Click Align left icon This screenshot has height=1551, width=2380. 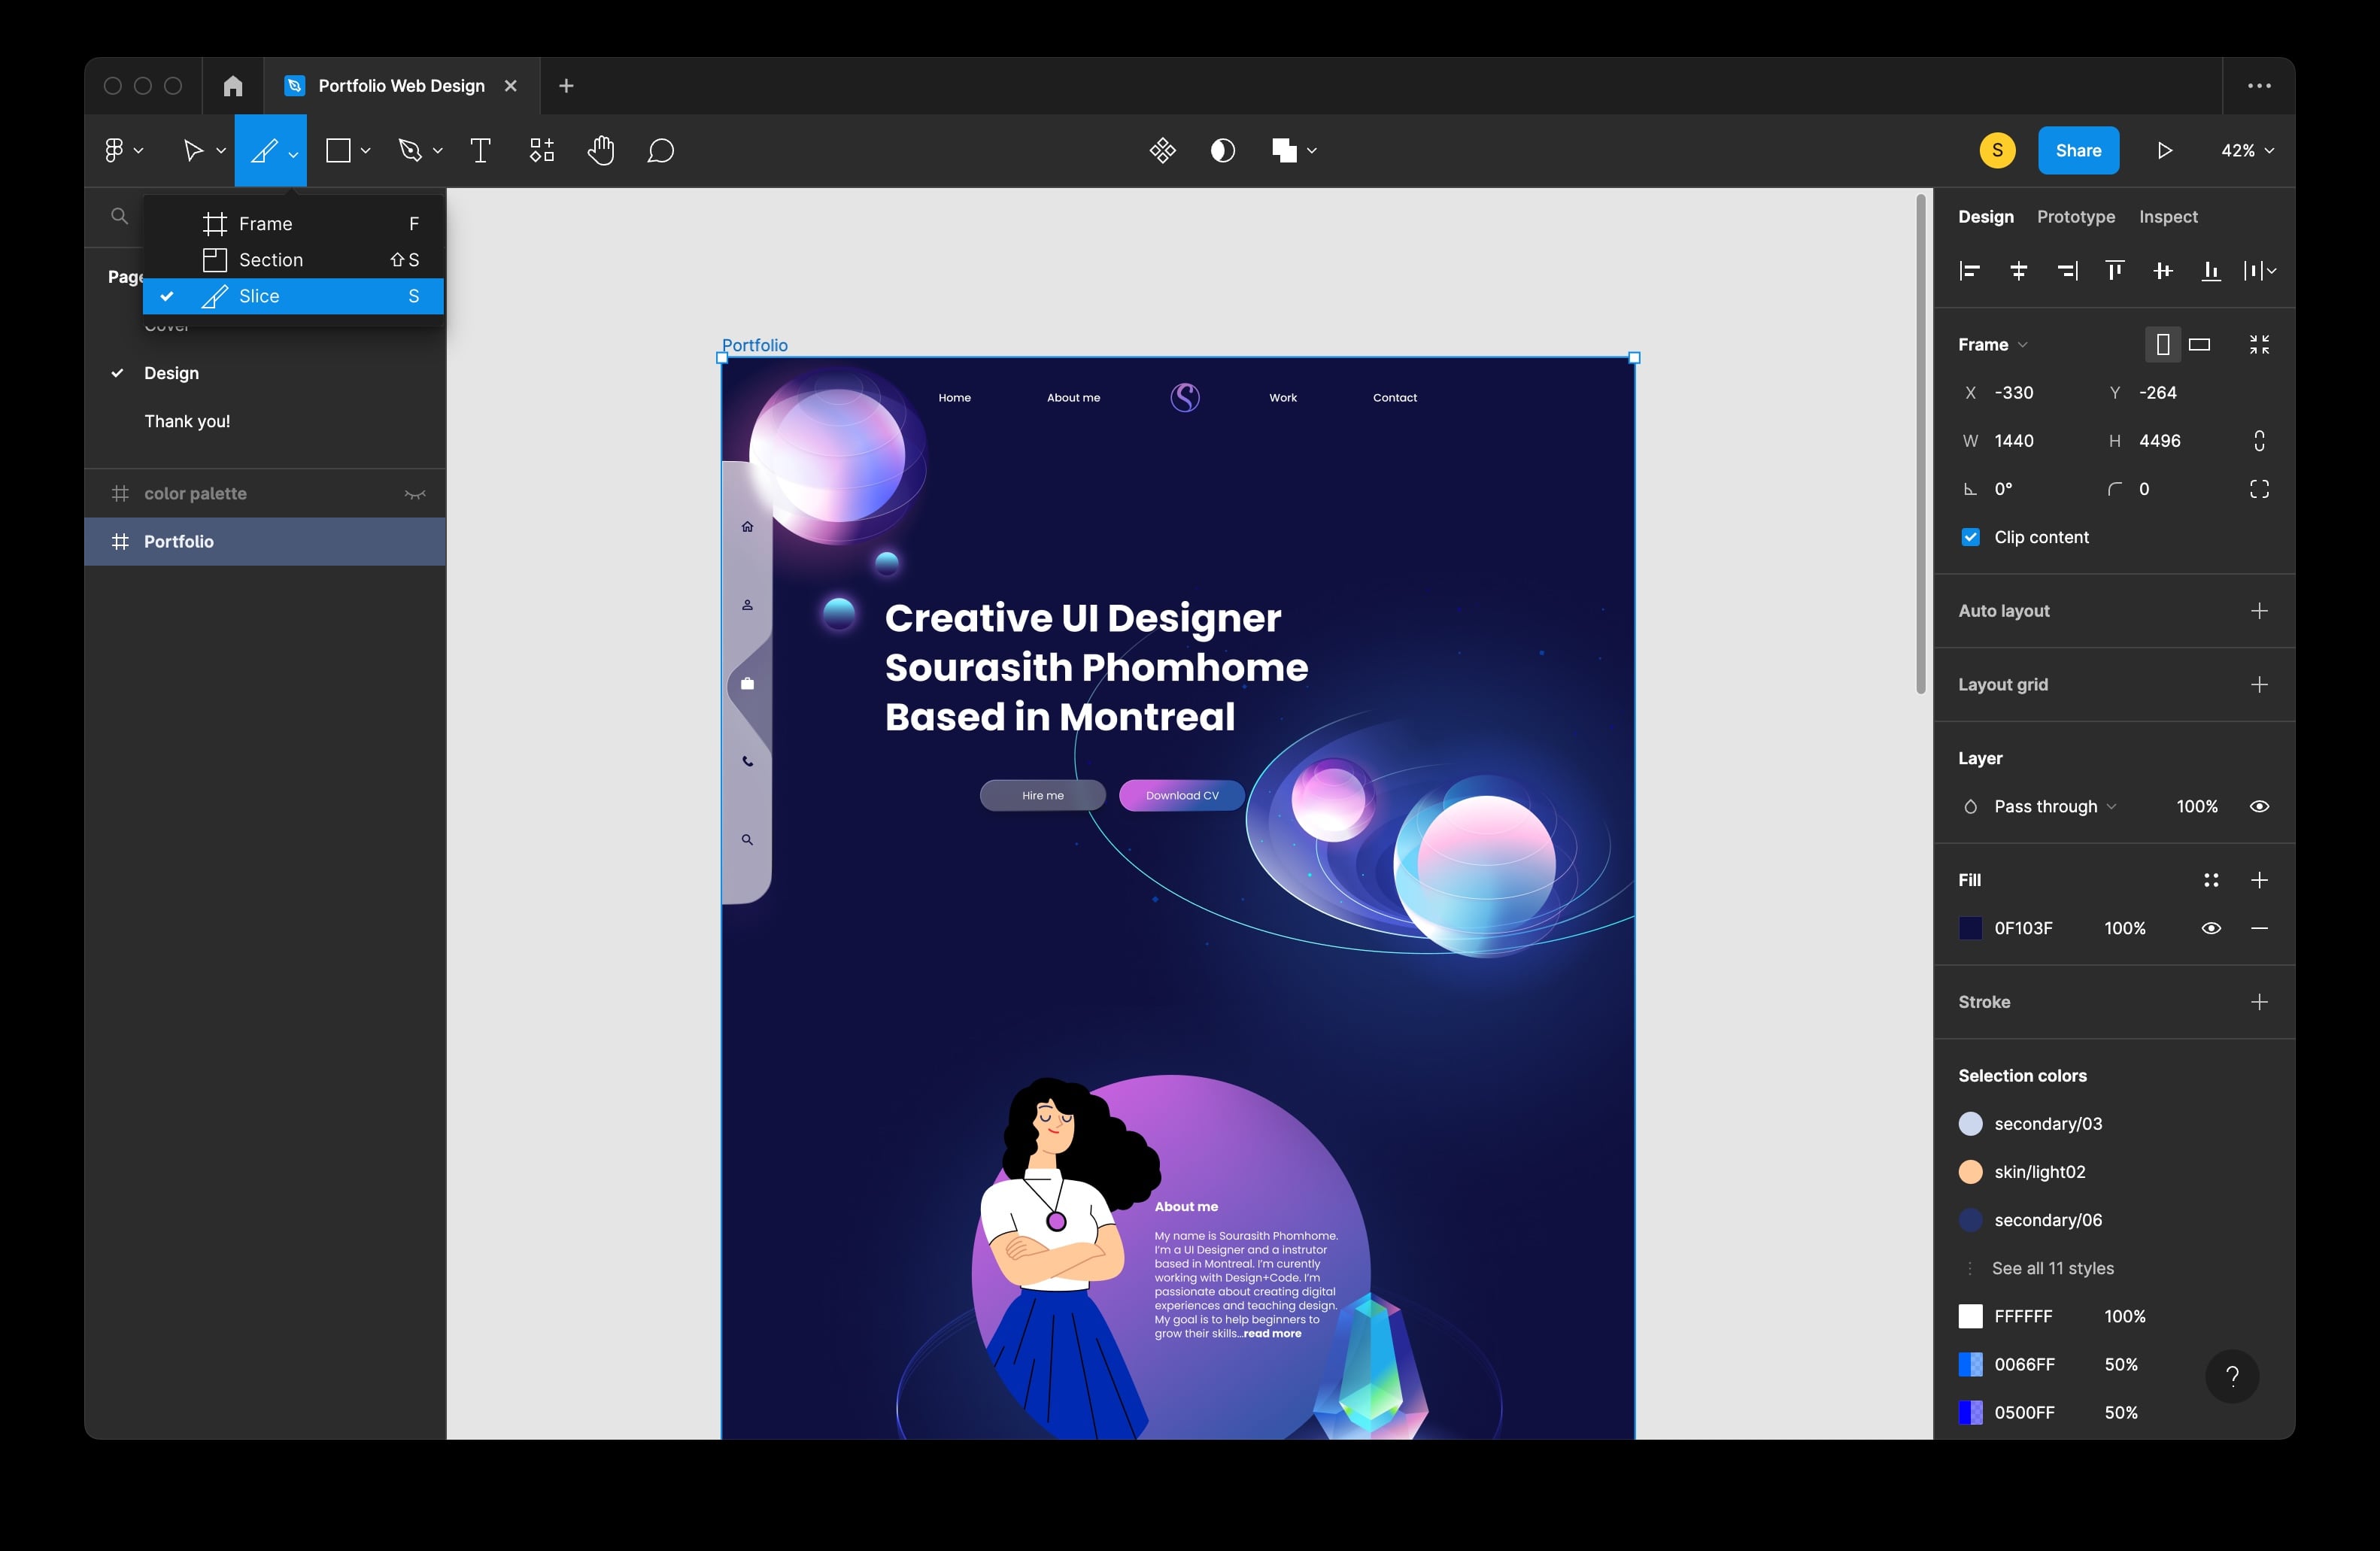point(1970,270)
